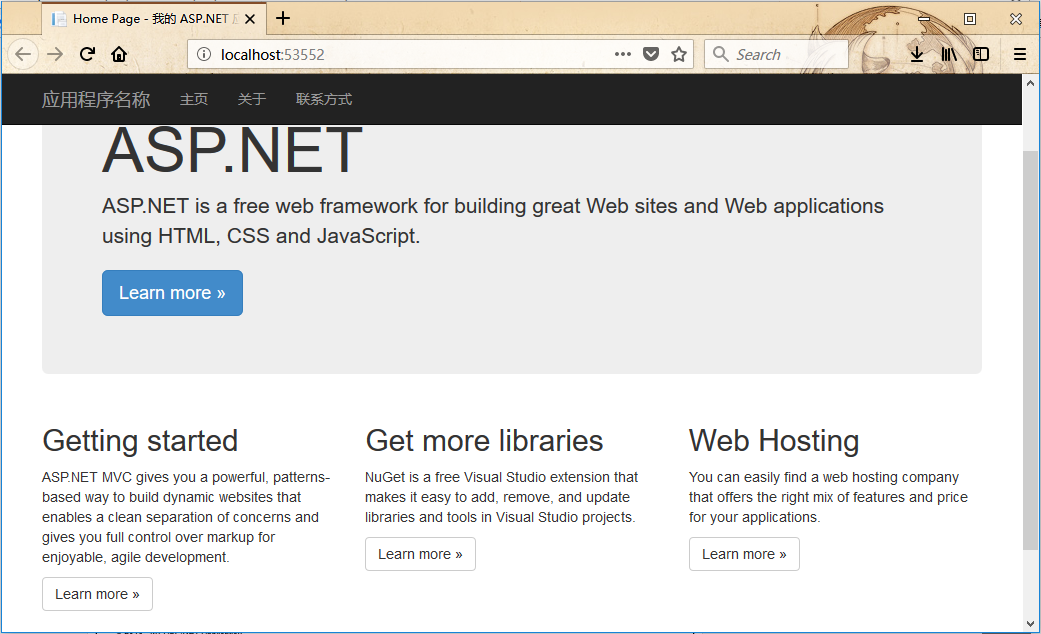Save page to Pocket
1041x634 pixels.
click(651, 55)
